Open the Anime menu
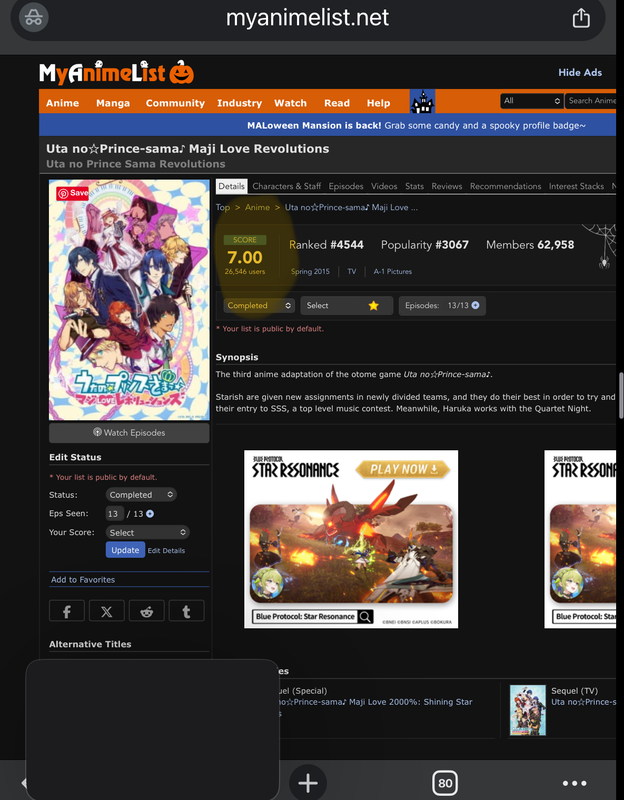This screenshot has width=624, height=800. [x=62, y=103]
